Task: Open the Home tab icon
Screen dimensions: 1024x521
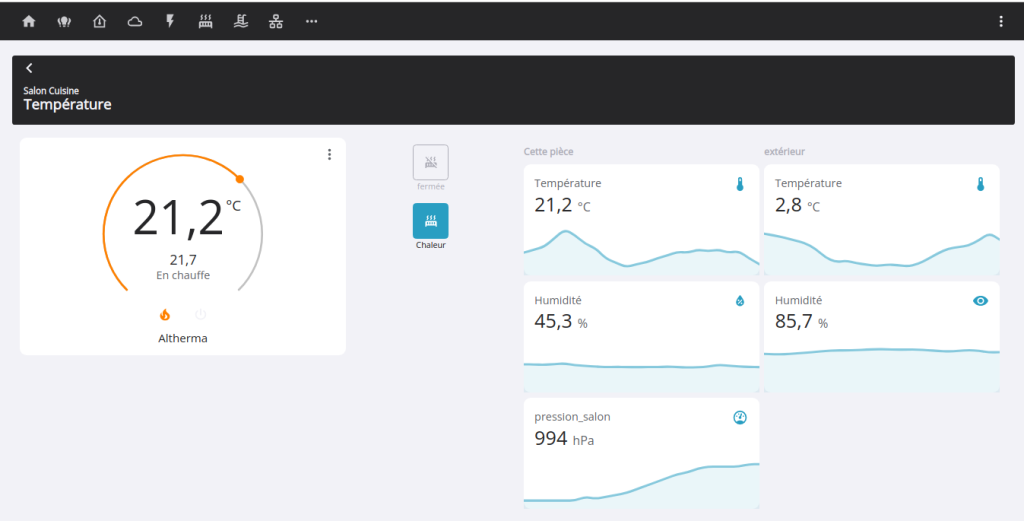Action: click(x=29, y=22)
